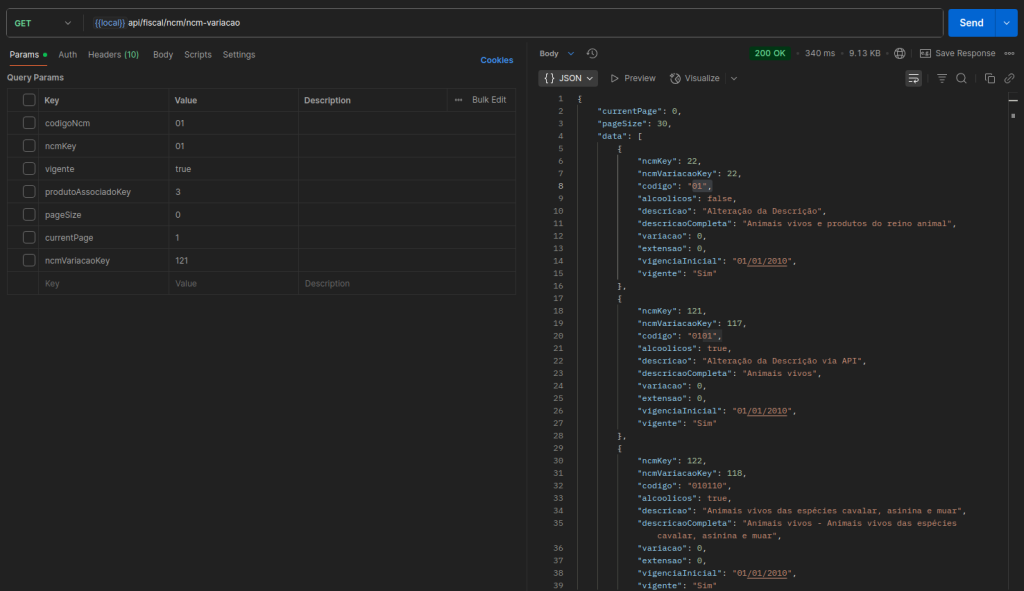
Task: Click the Preview play icon
Action: [615, 78]
